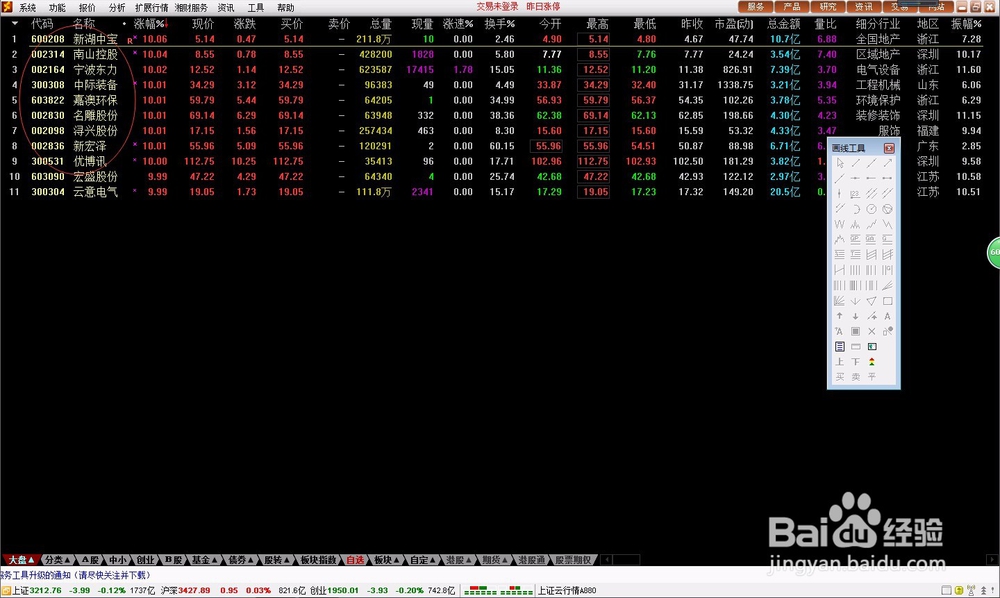The width and height of the screenshot is (1000, 598).
Task: Open the tool upgrade notice link
Action: [x=75, y=575]
